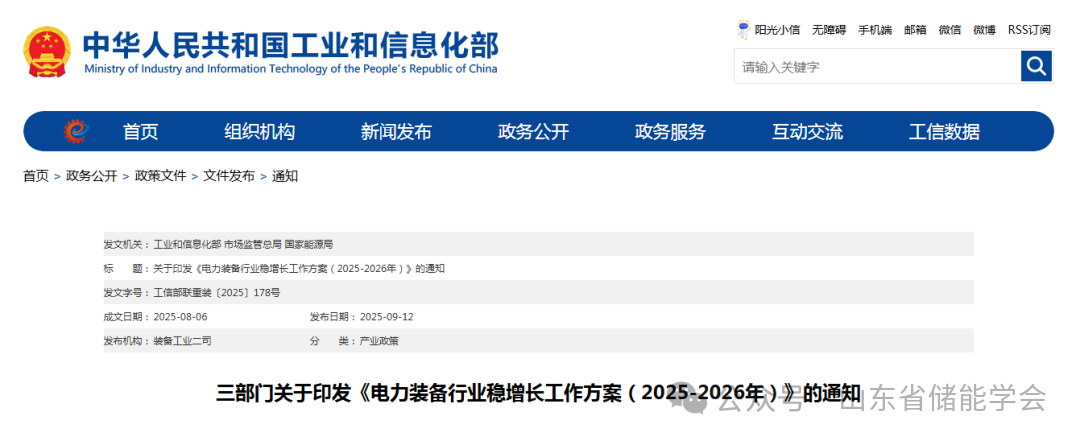Open the 工信数据 navigation menu item
This screenshot has width=1080, height=441.
[x=944, y=132]
